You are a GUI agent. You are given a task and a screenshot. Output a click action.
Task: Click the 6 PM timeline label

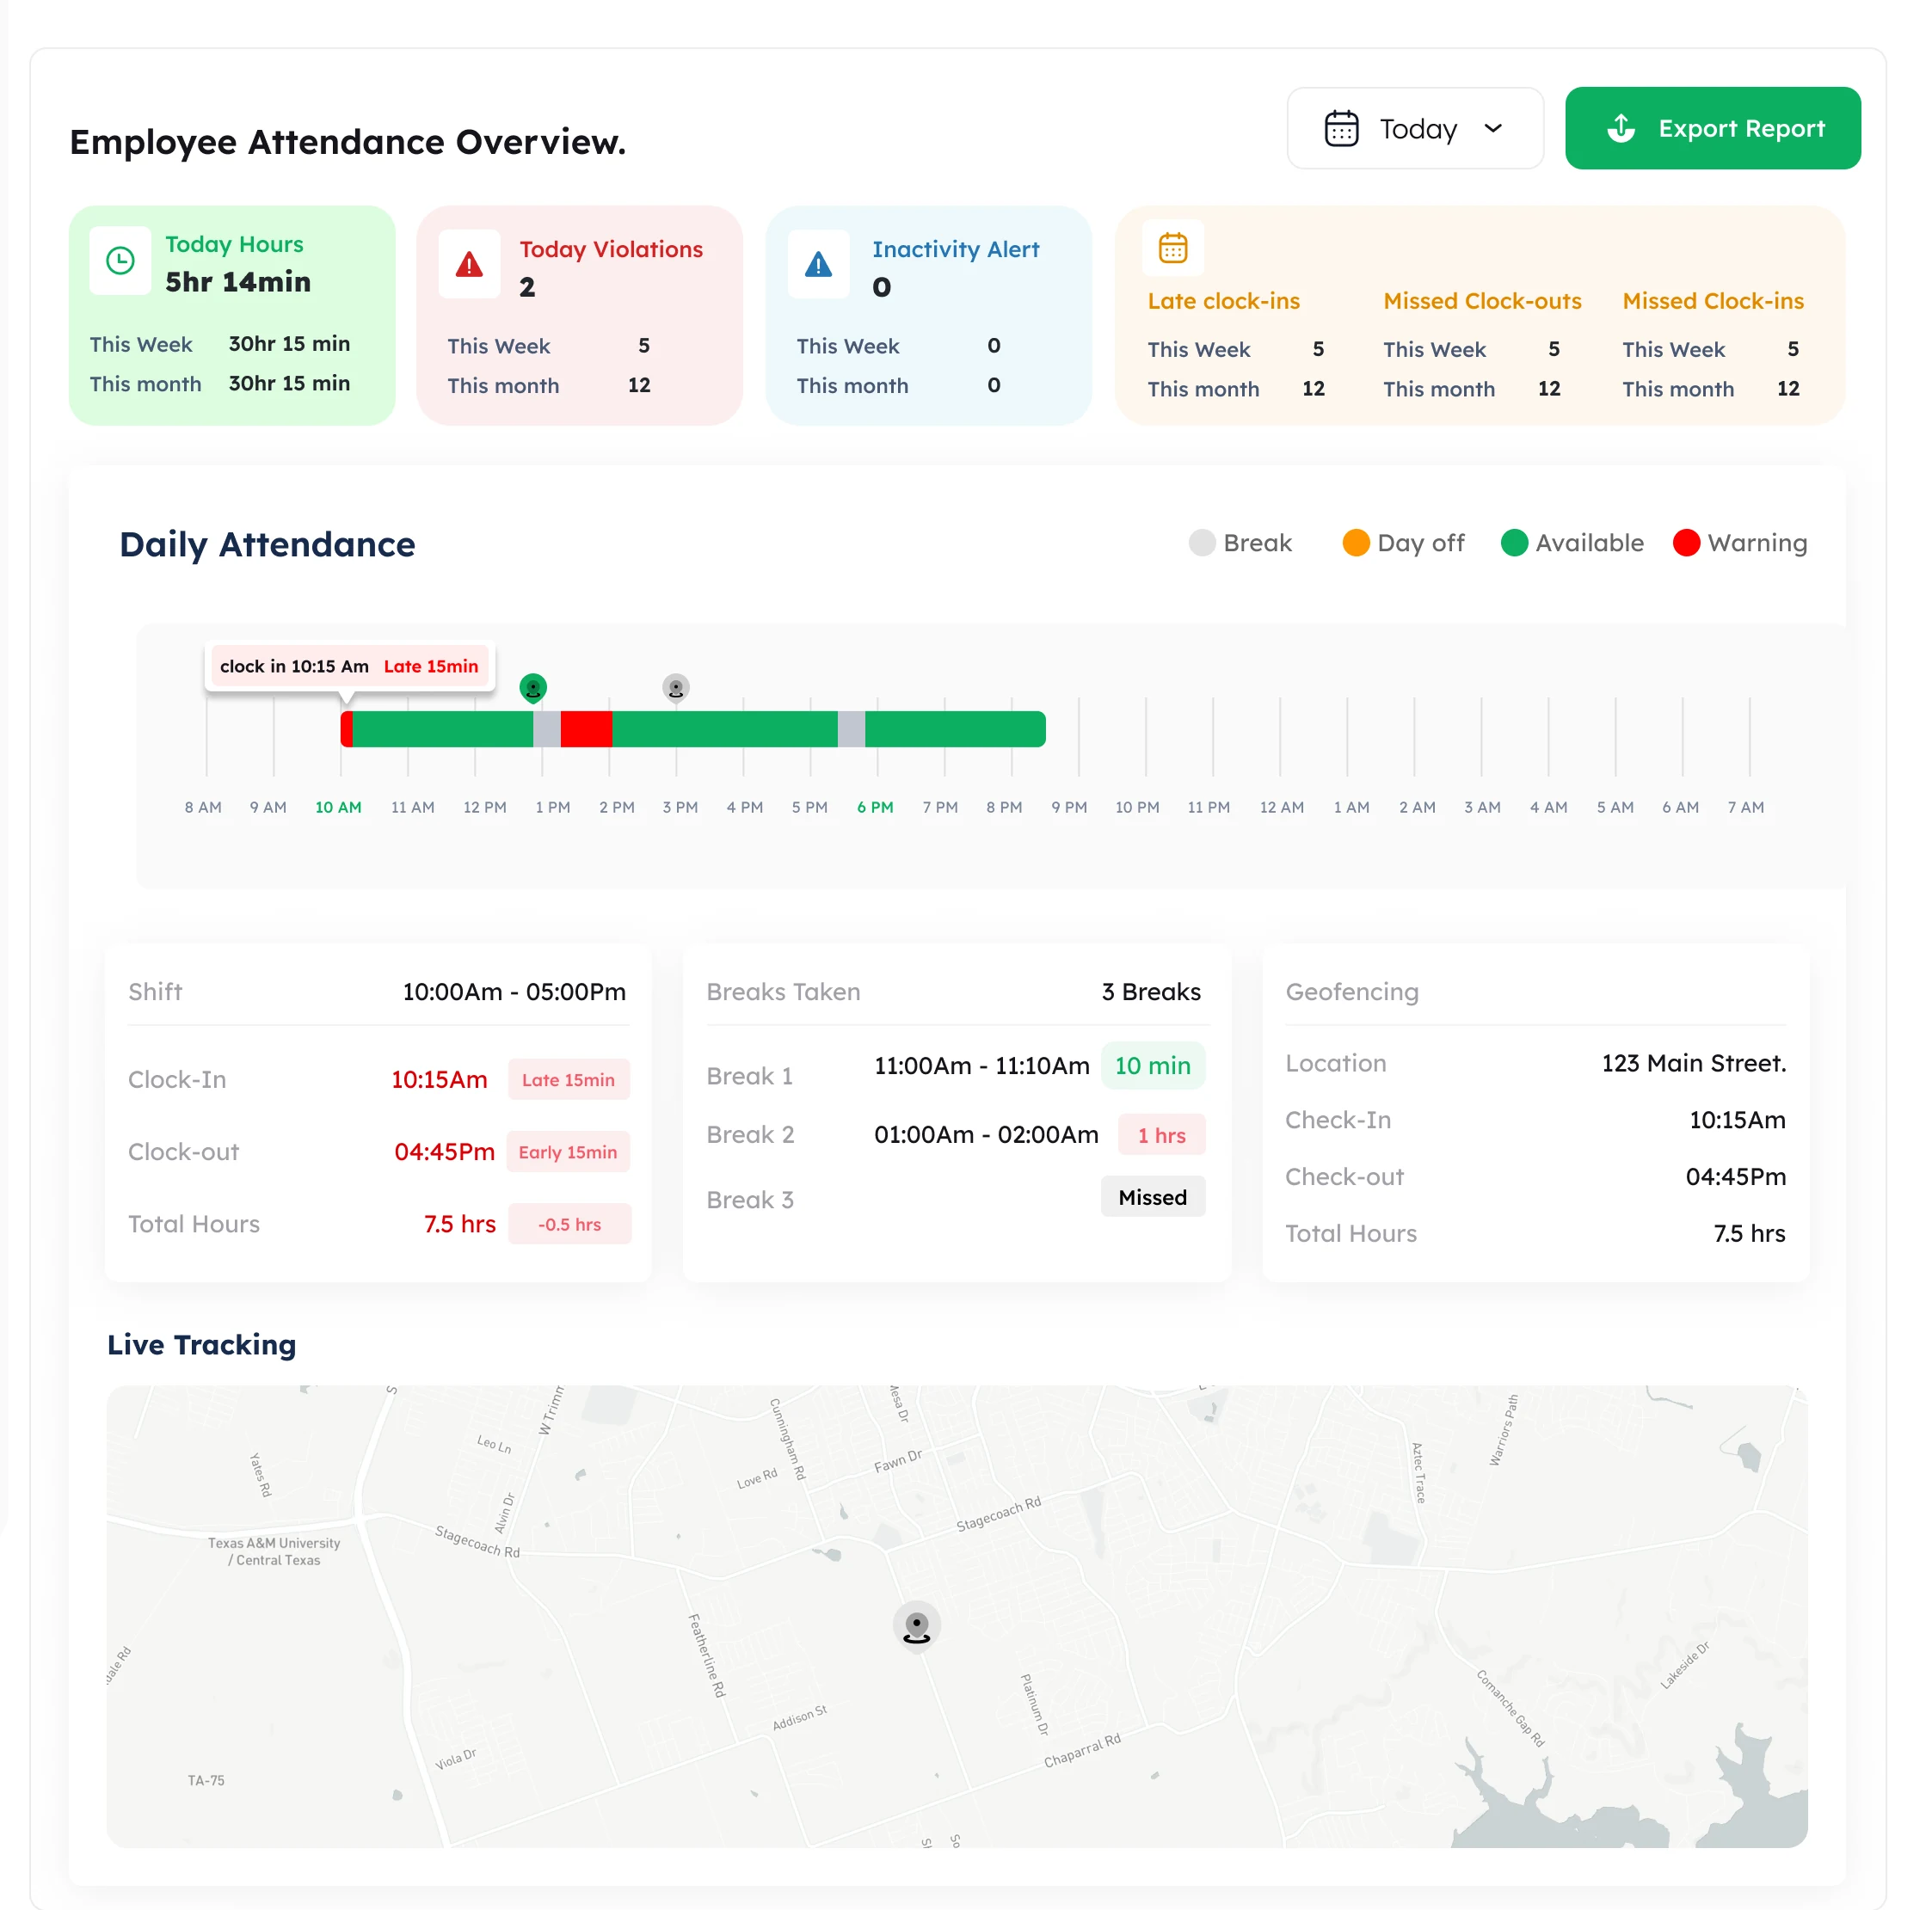tap(875, 807)
